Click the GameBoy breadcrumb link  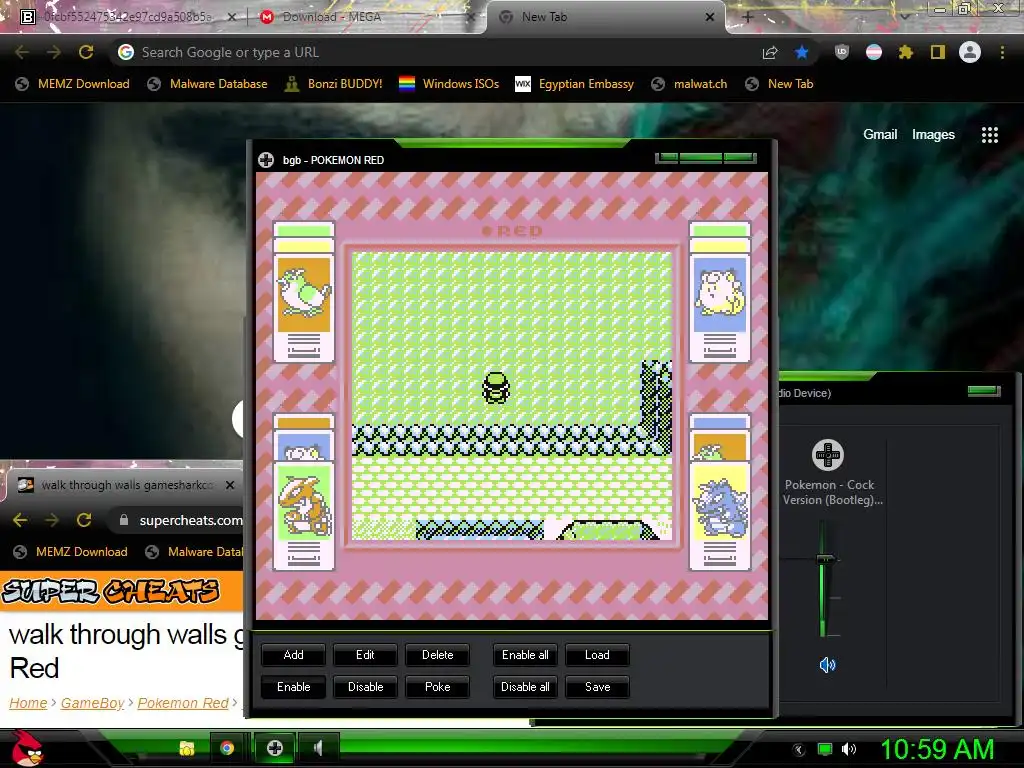tap(92, 703)
